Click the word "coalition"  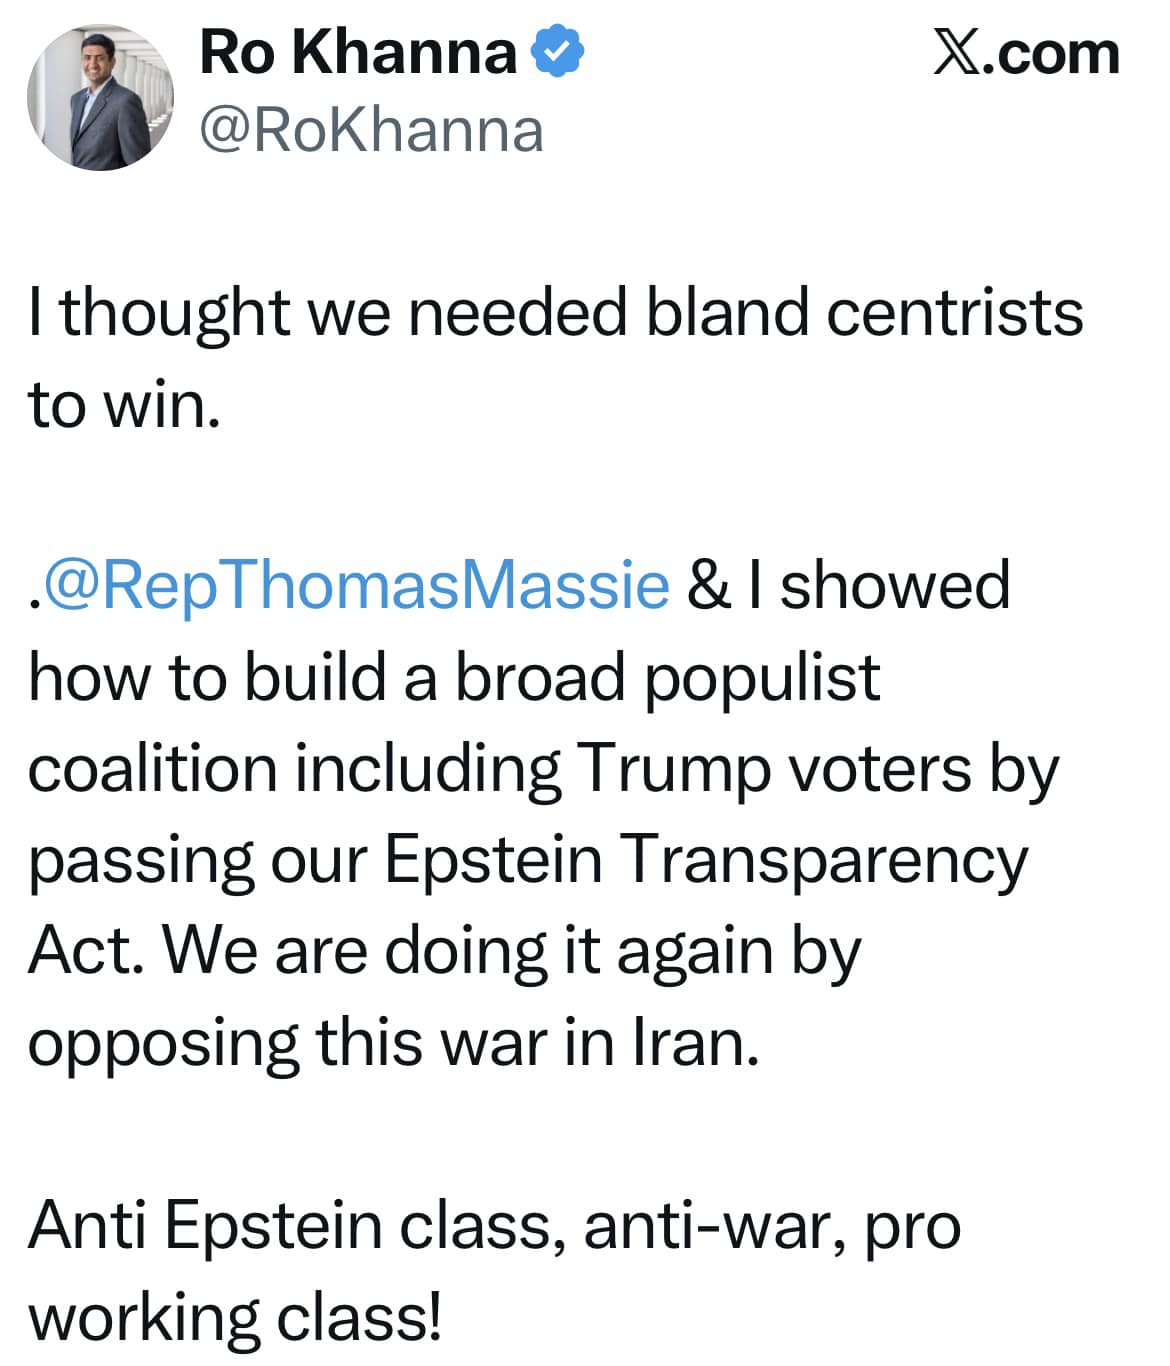click(152, 769)
